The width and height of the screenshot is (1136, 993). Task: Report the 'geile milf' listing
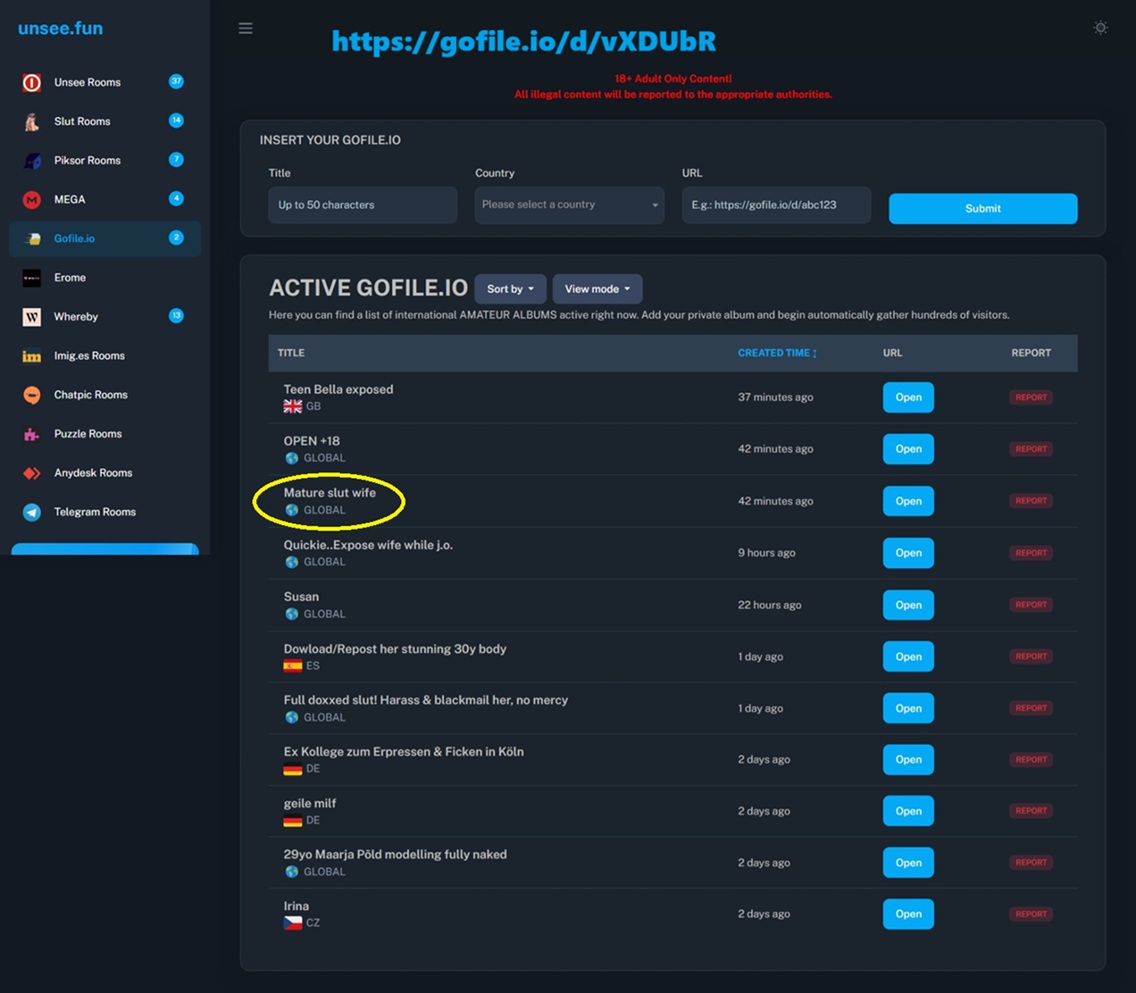1031,811
